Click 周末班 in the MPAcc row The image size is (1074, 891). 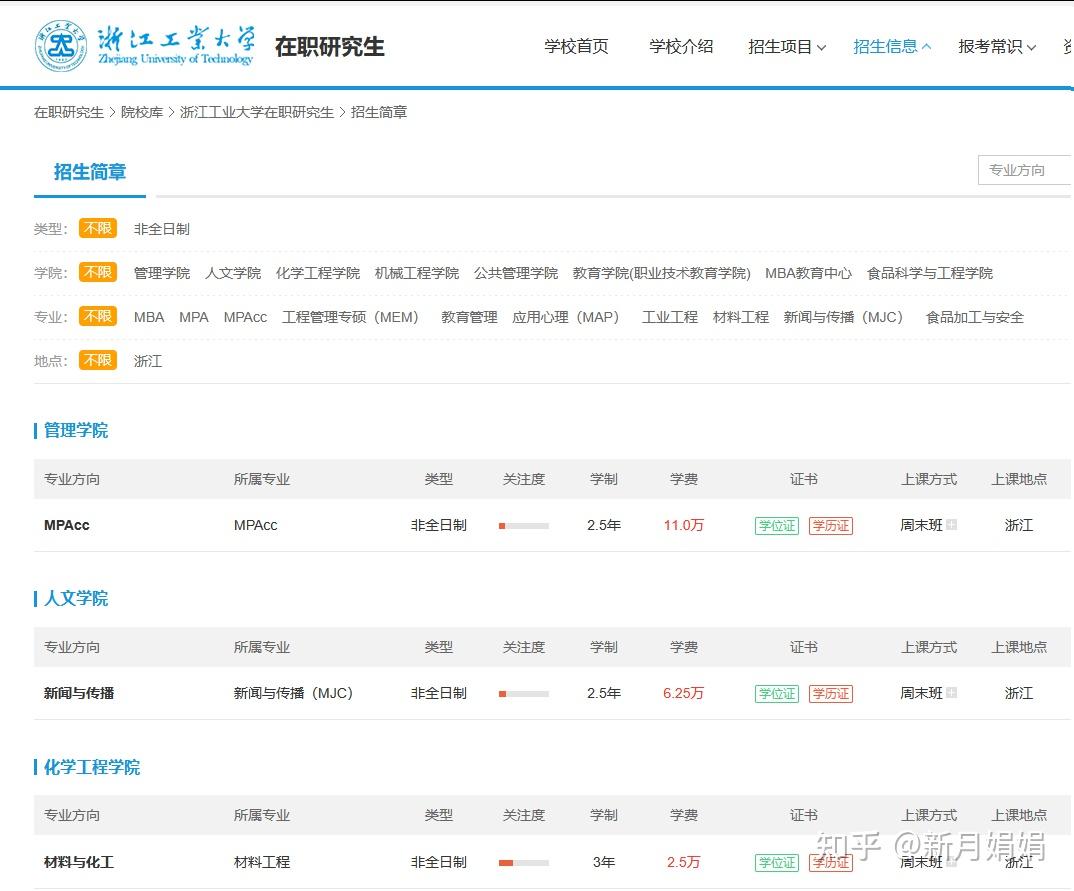pos(921,525)
